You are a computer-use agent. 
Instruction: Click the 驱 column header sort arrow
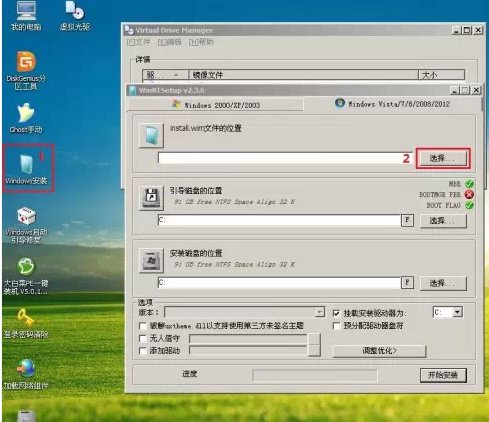(176, 75)
